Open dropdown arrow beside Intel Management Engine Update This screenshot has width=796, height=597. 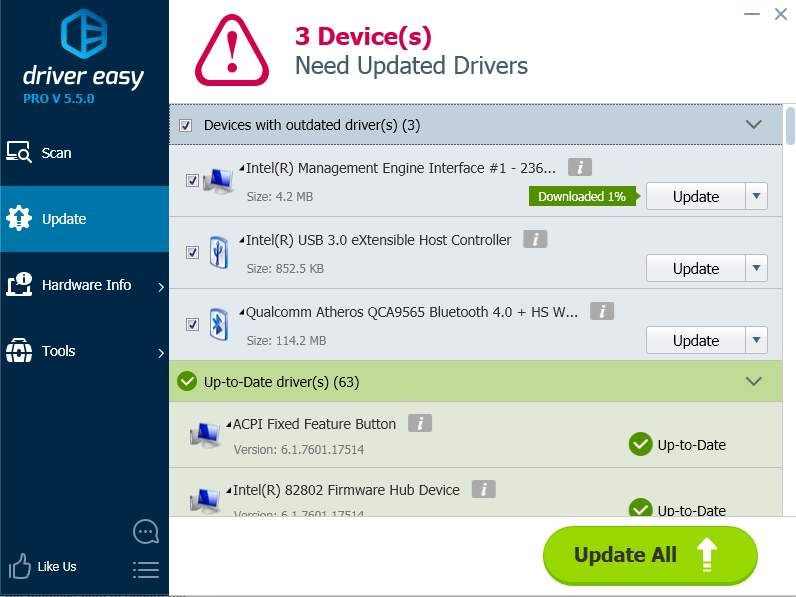tap(757, 196)
